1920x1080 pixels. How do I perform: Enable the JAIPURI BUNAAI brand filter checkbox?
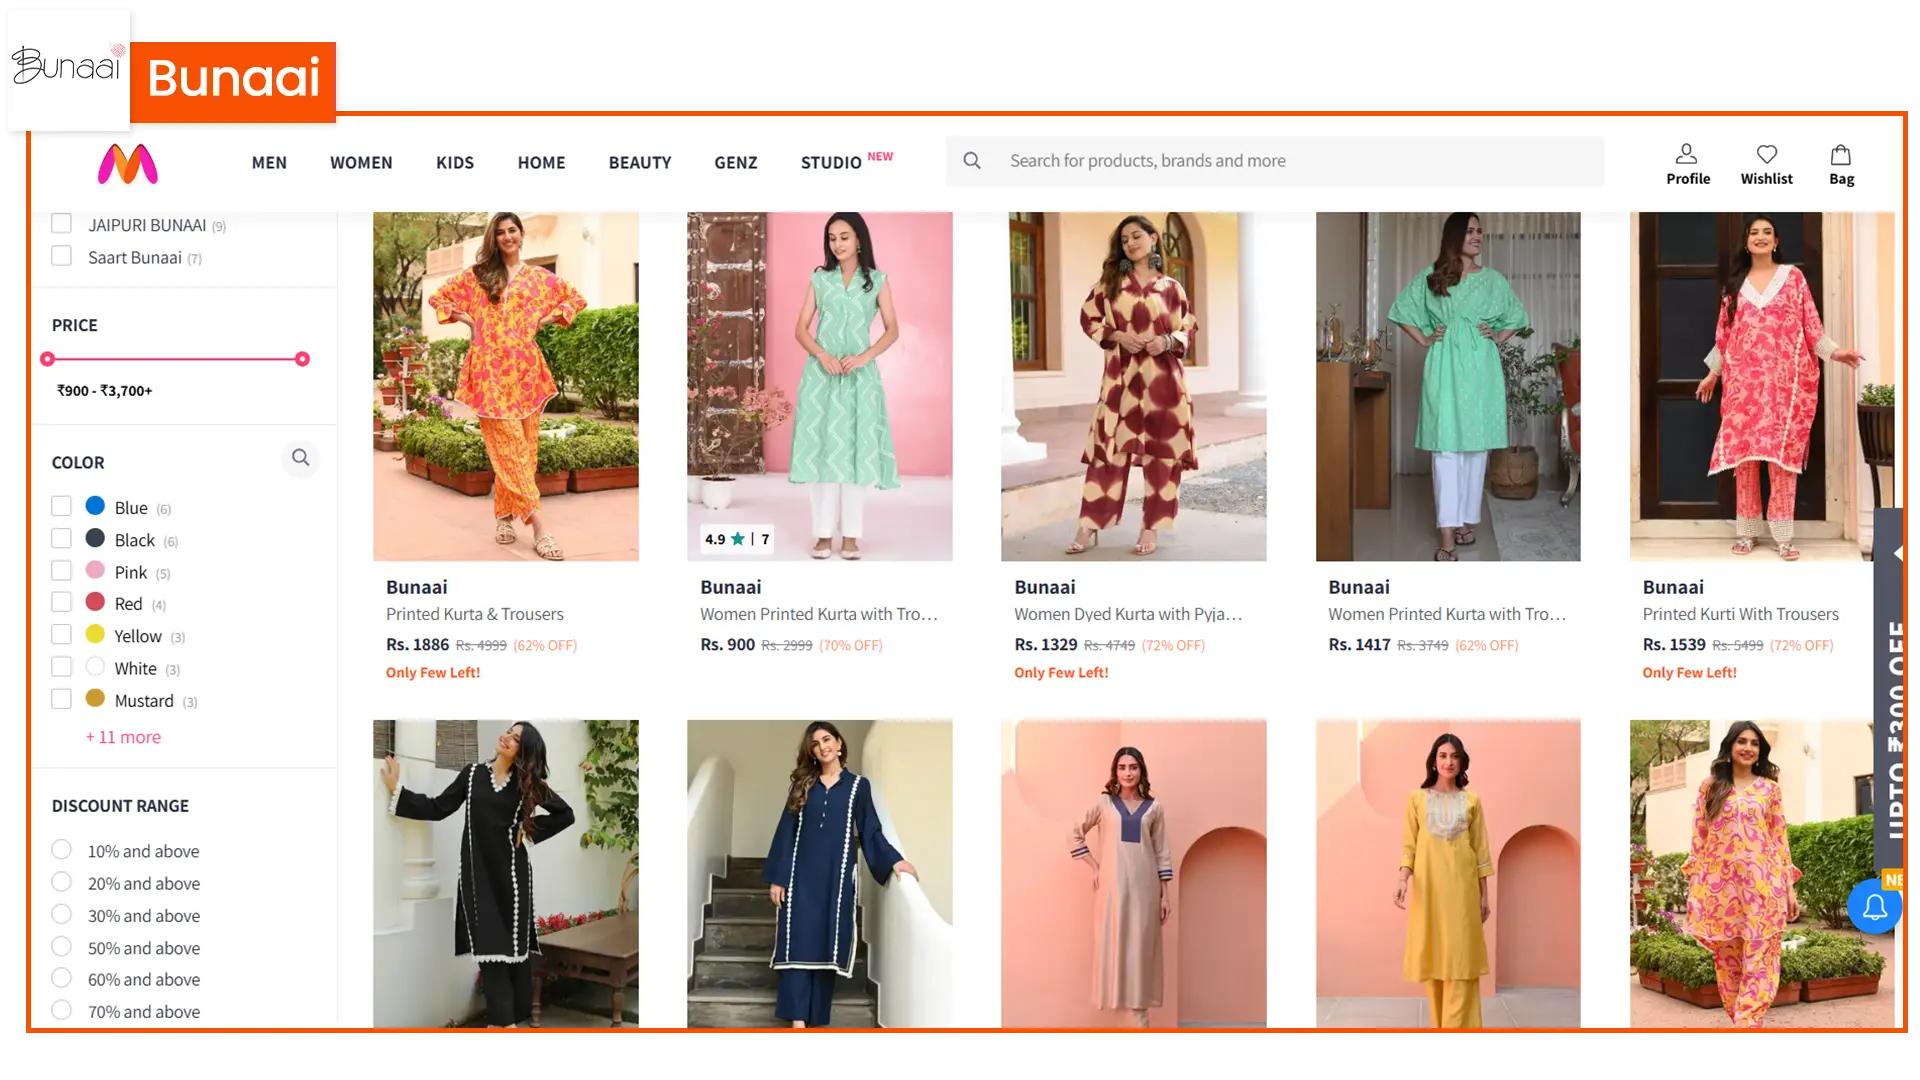click(62, 222)
